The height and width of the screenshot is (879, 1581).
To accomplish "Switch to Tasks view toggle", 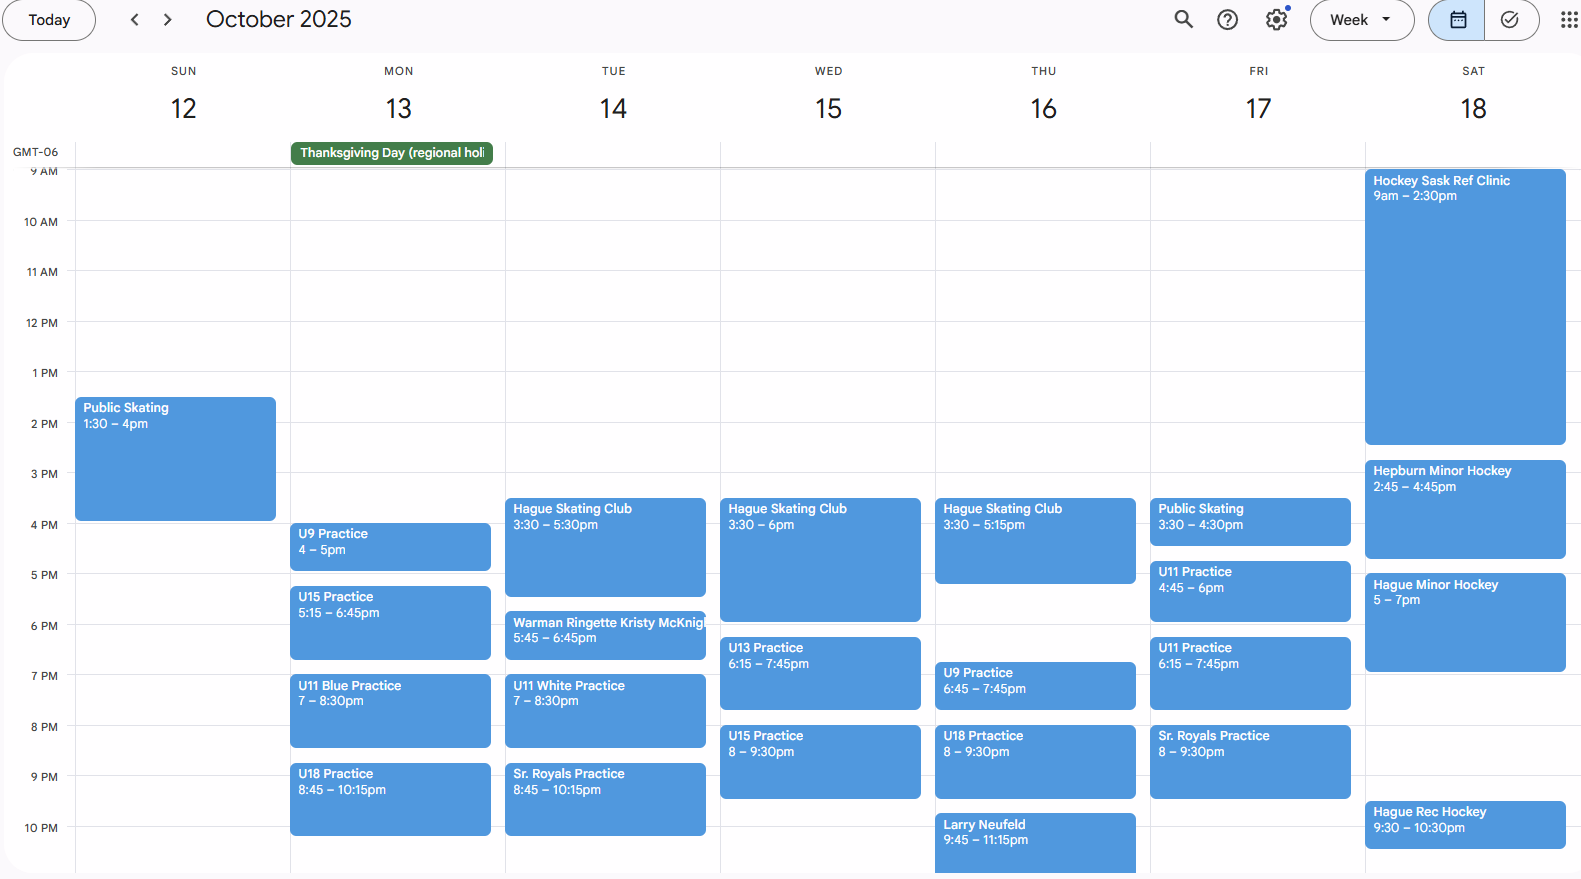I will click(x=1510, y=20).
